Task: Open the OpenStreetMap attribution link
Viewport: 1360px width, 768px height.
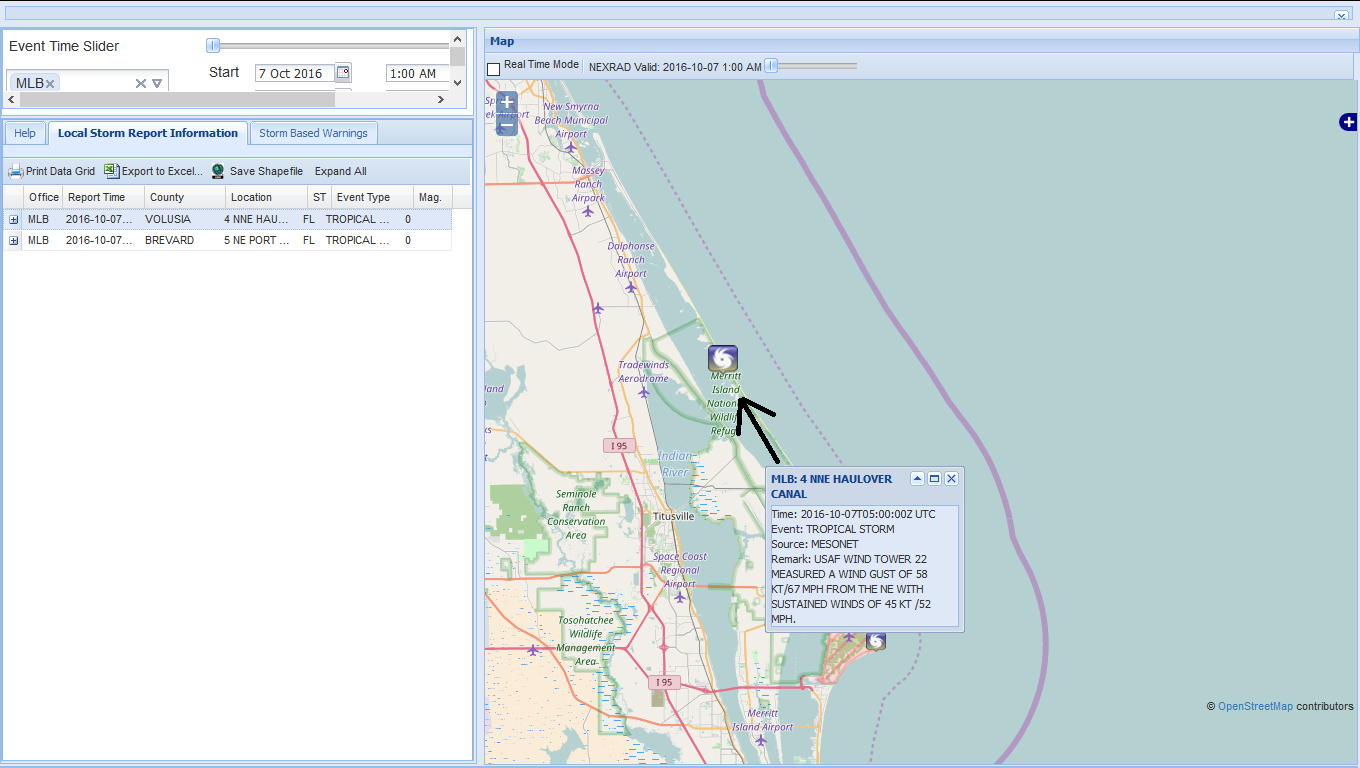Action: pos(1255,706)
